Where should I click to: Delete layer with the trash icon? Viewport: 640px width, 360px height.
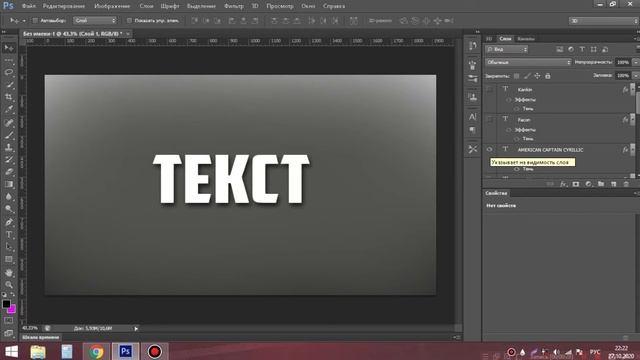[626, 184]
